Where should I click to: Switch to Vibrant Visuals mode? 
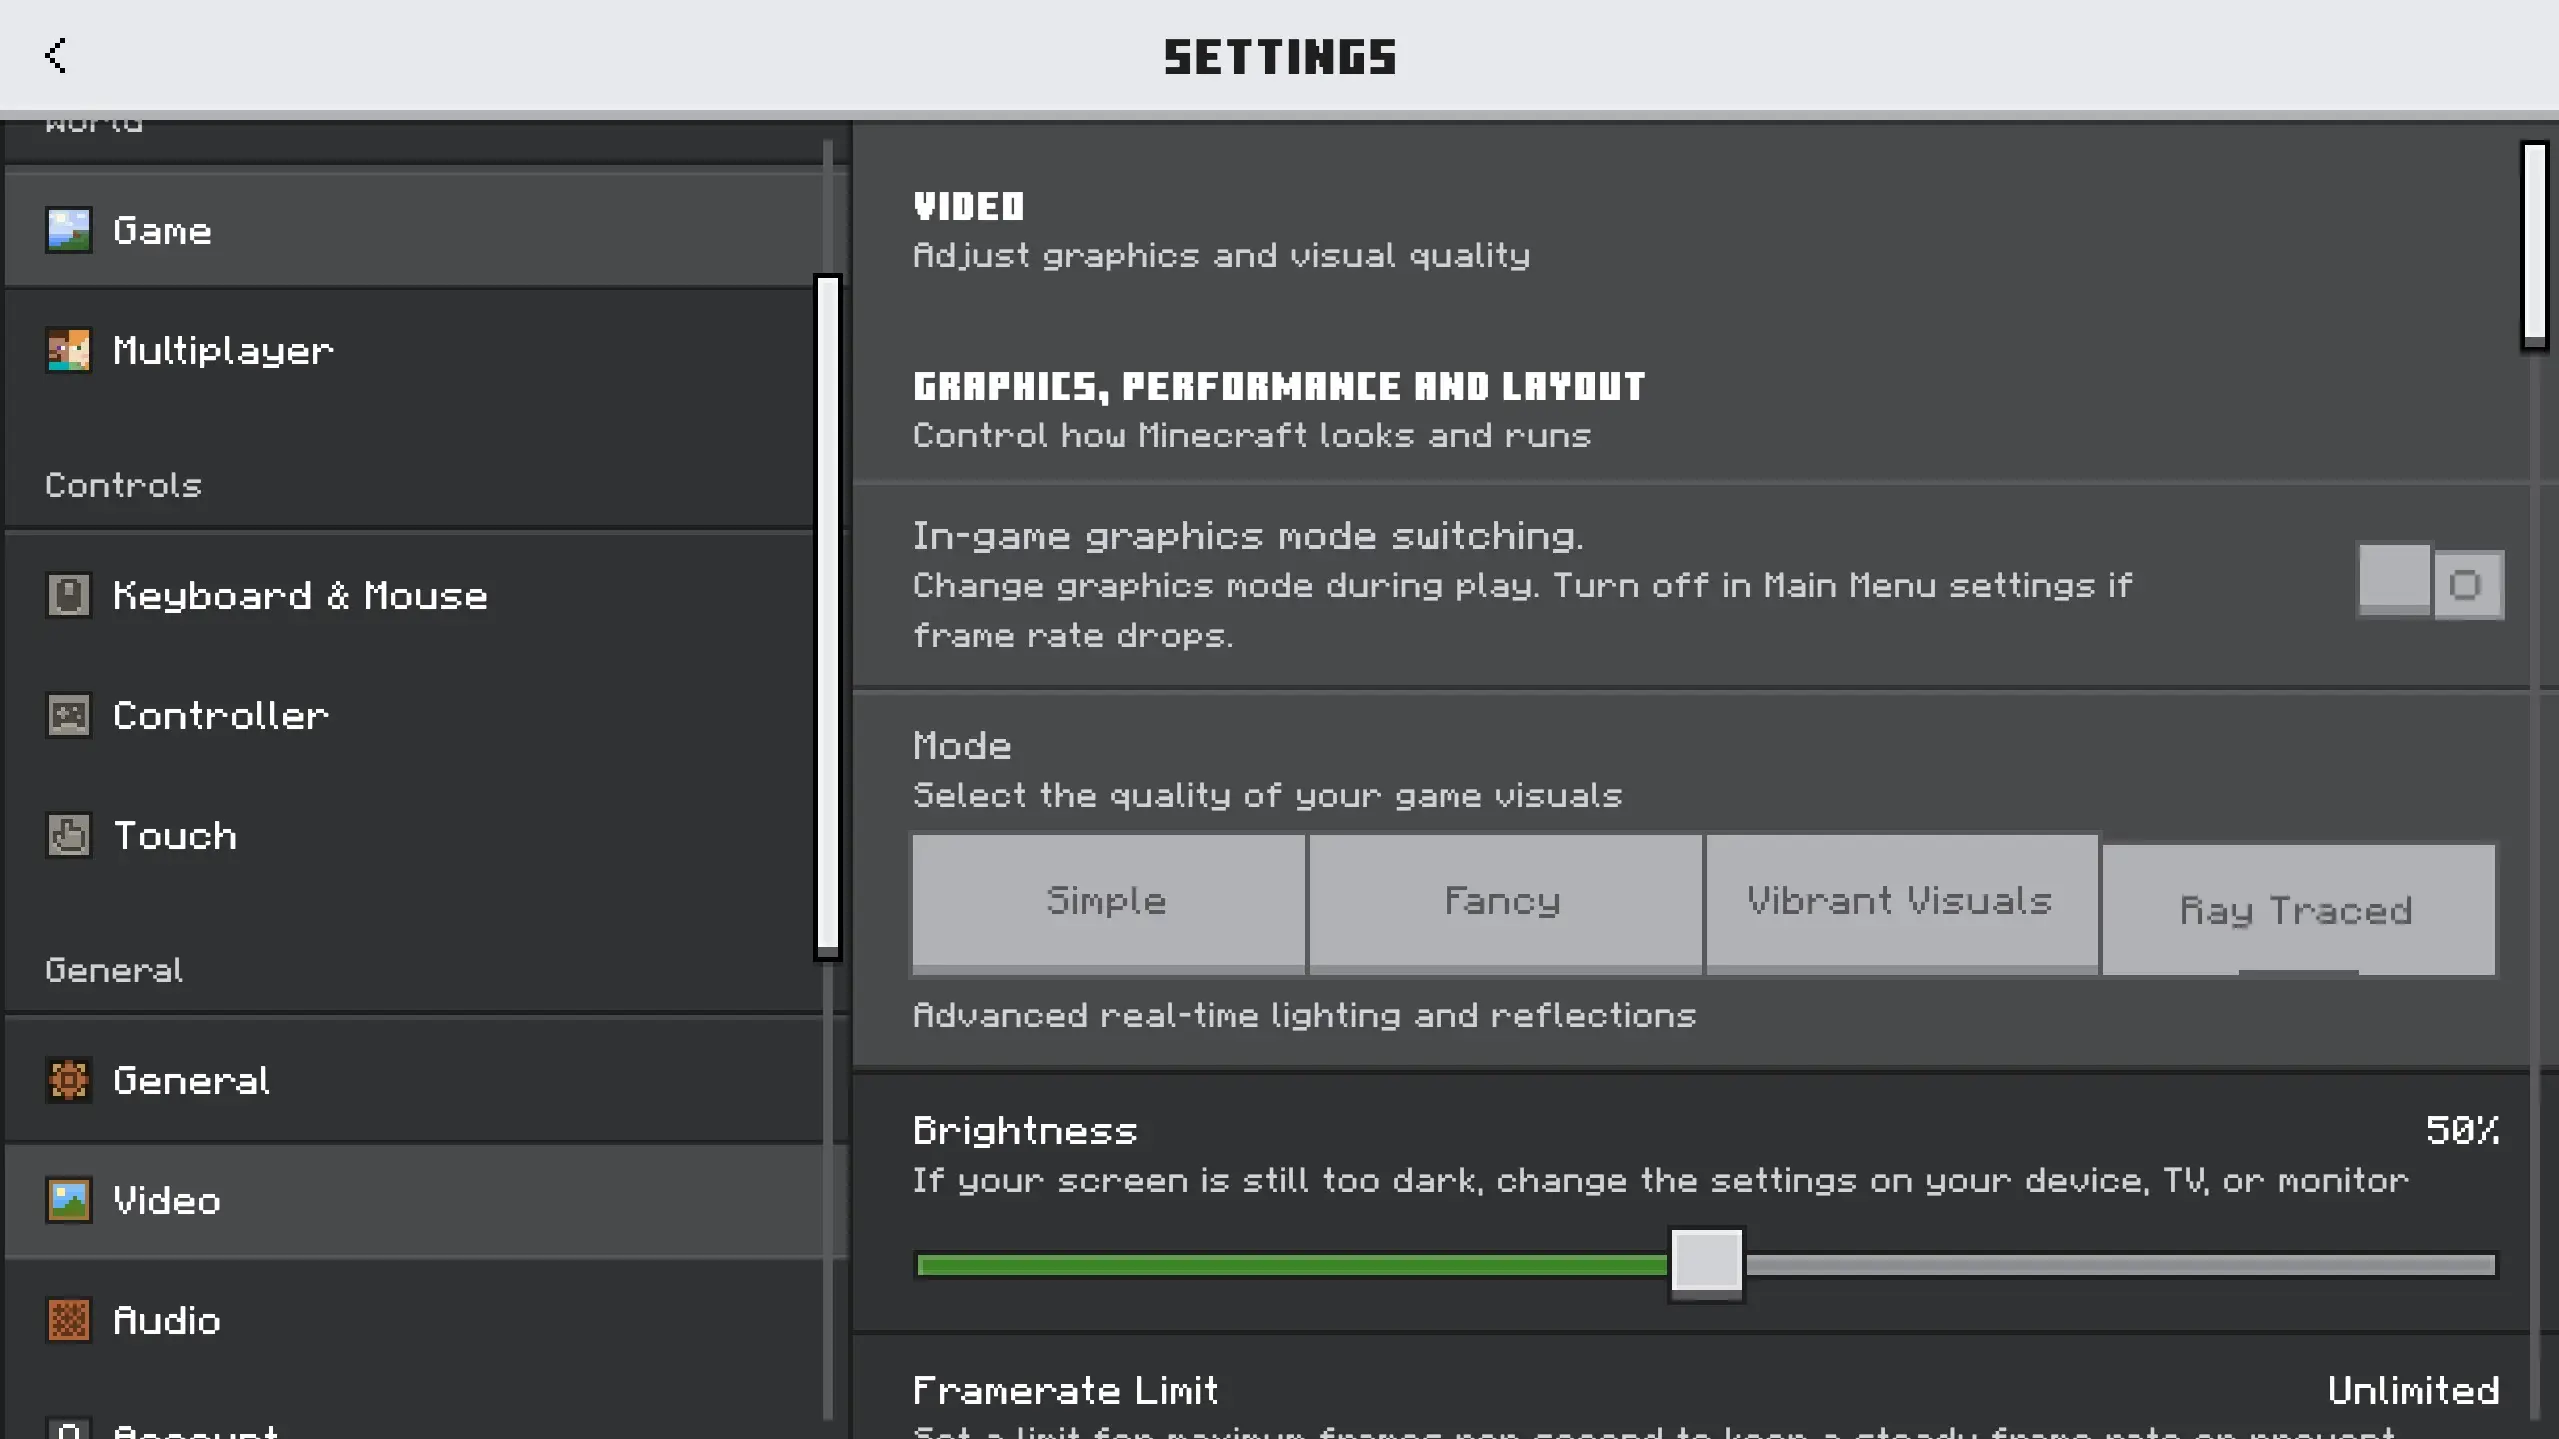1900,902
